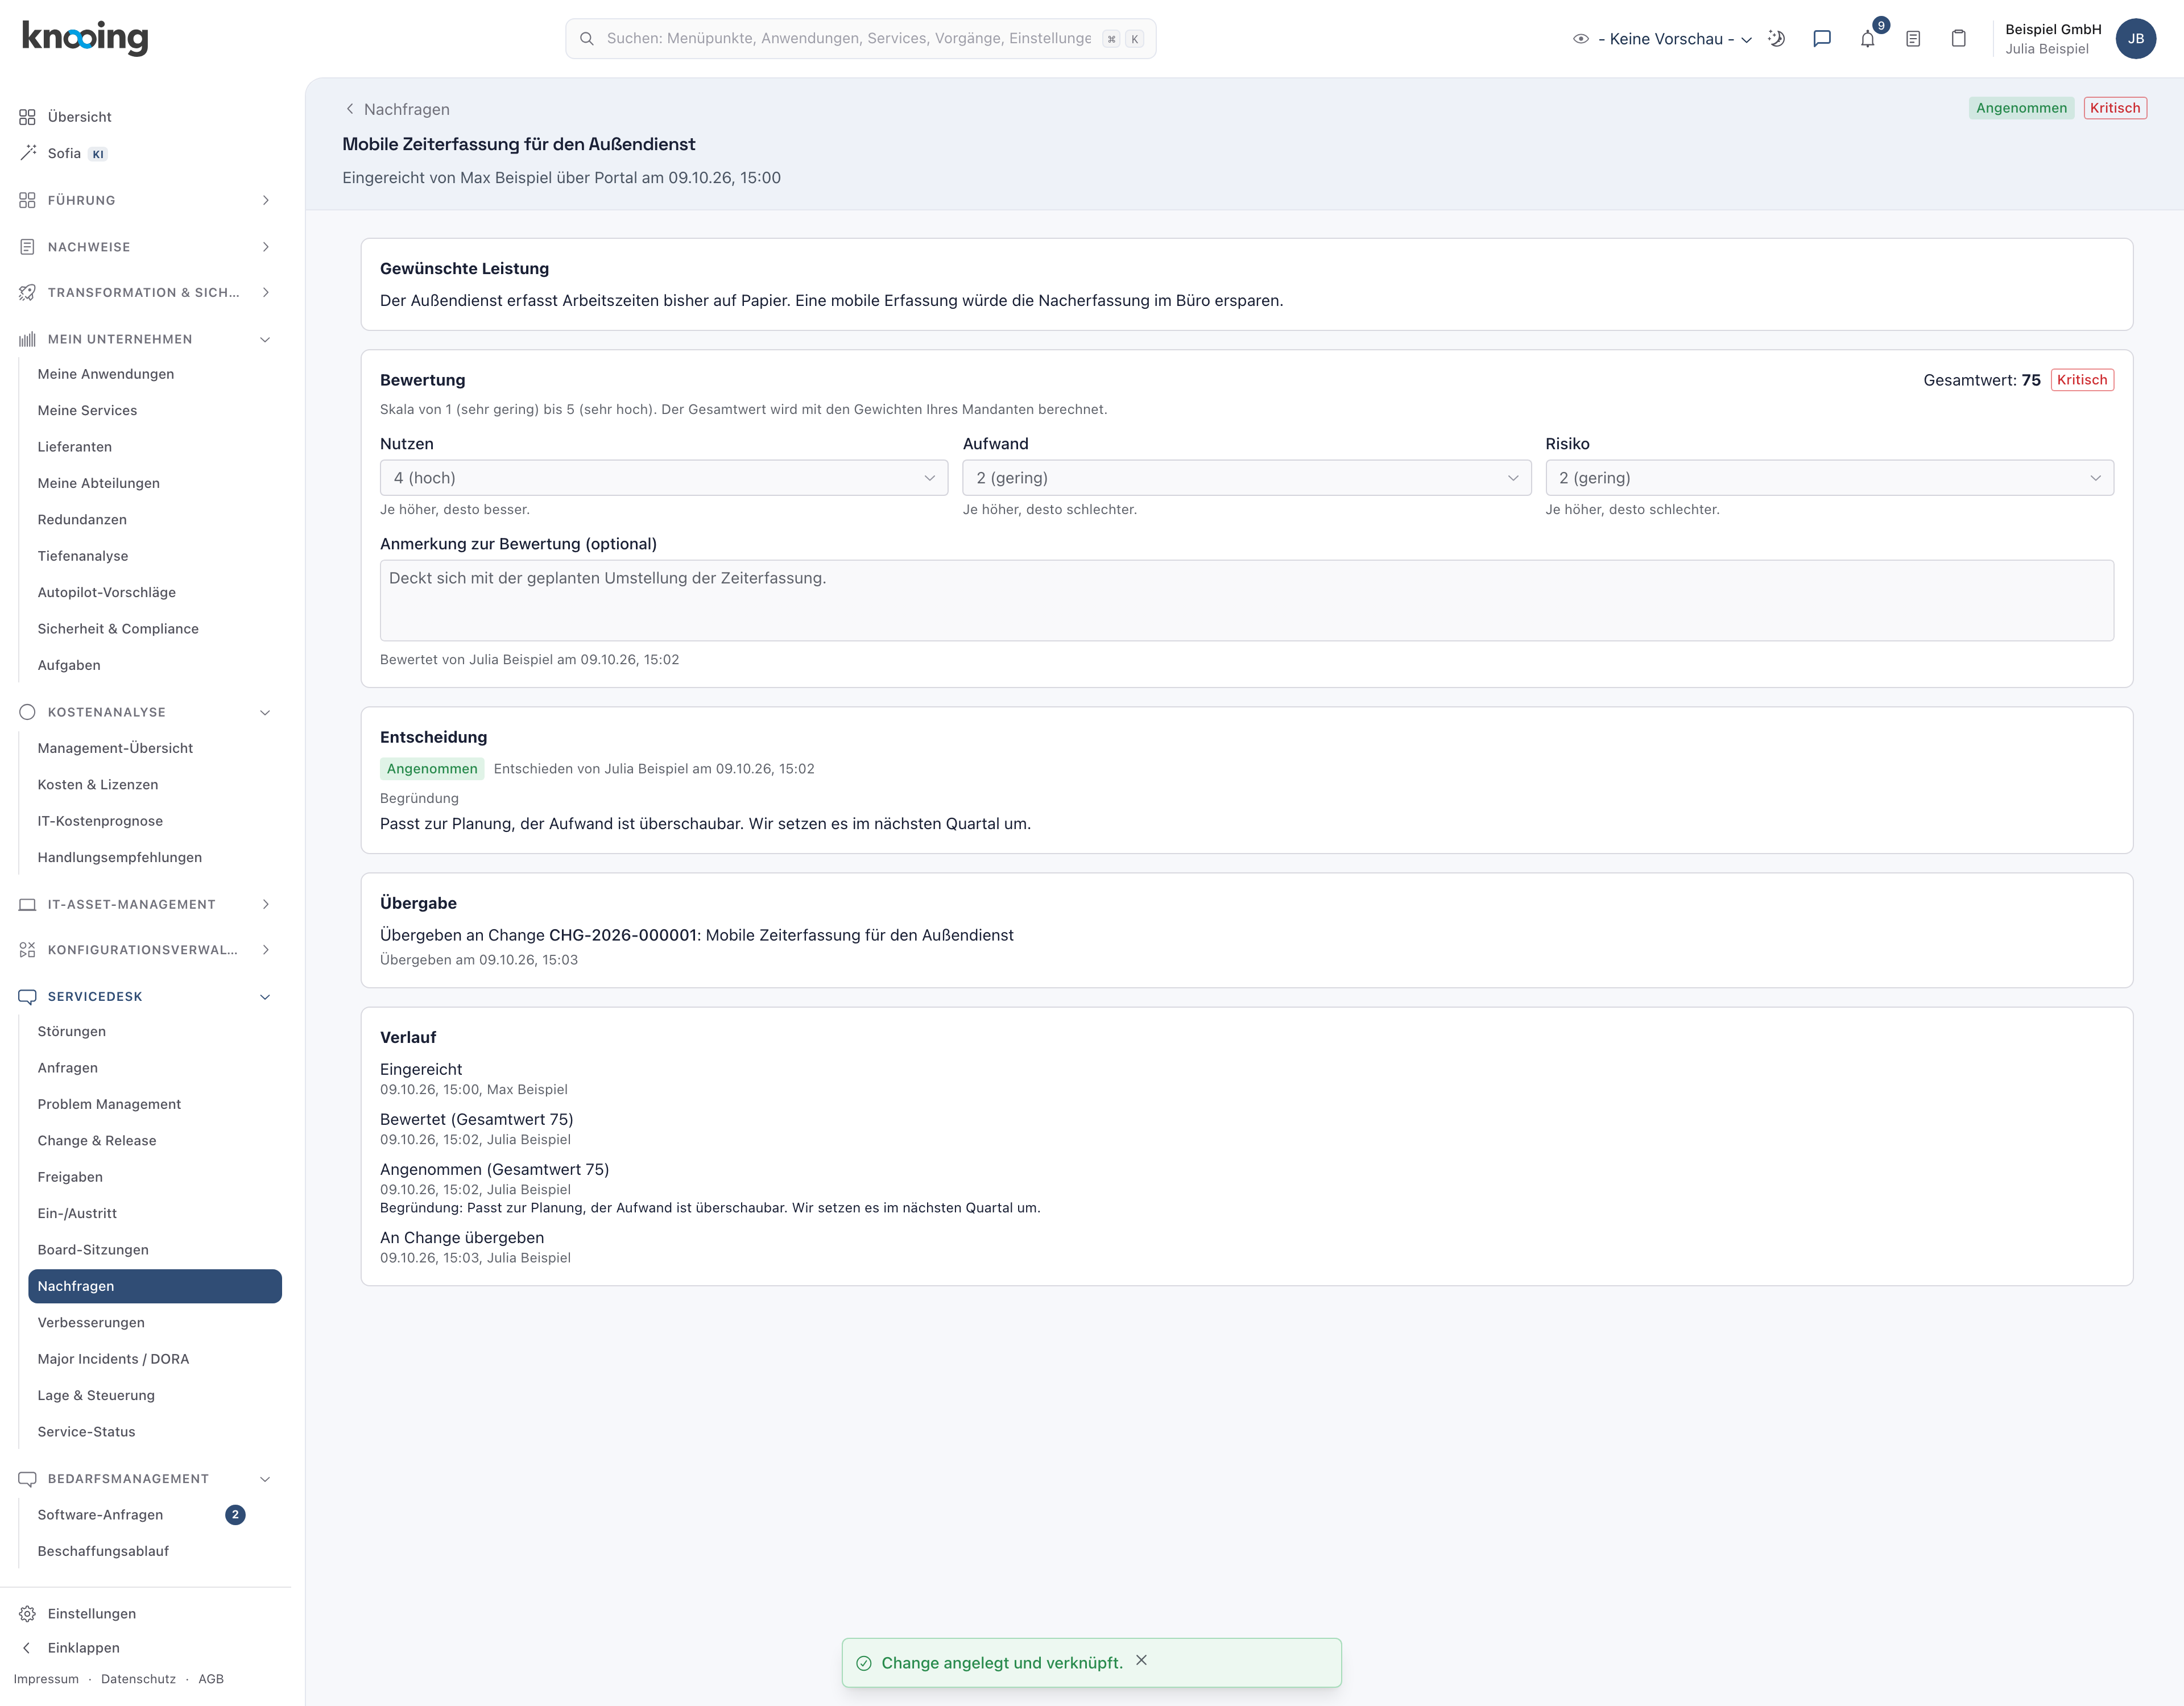The height and width of the screenshot is (1706, 2184).
Task: Click the document list icon in header
Action: (1913, 39)
